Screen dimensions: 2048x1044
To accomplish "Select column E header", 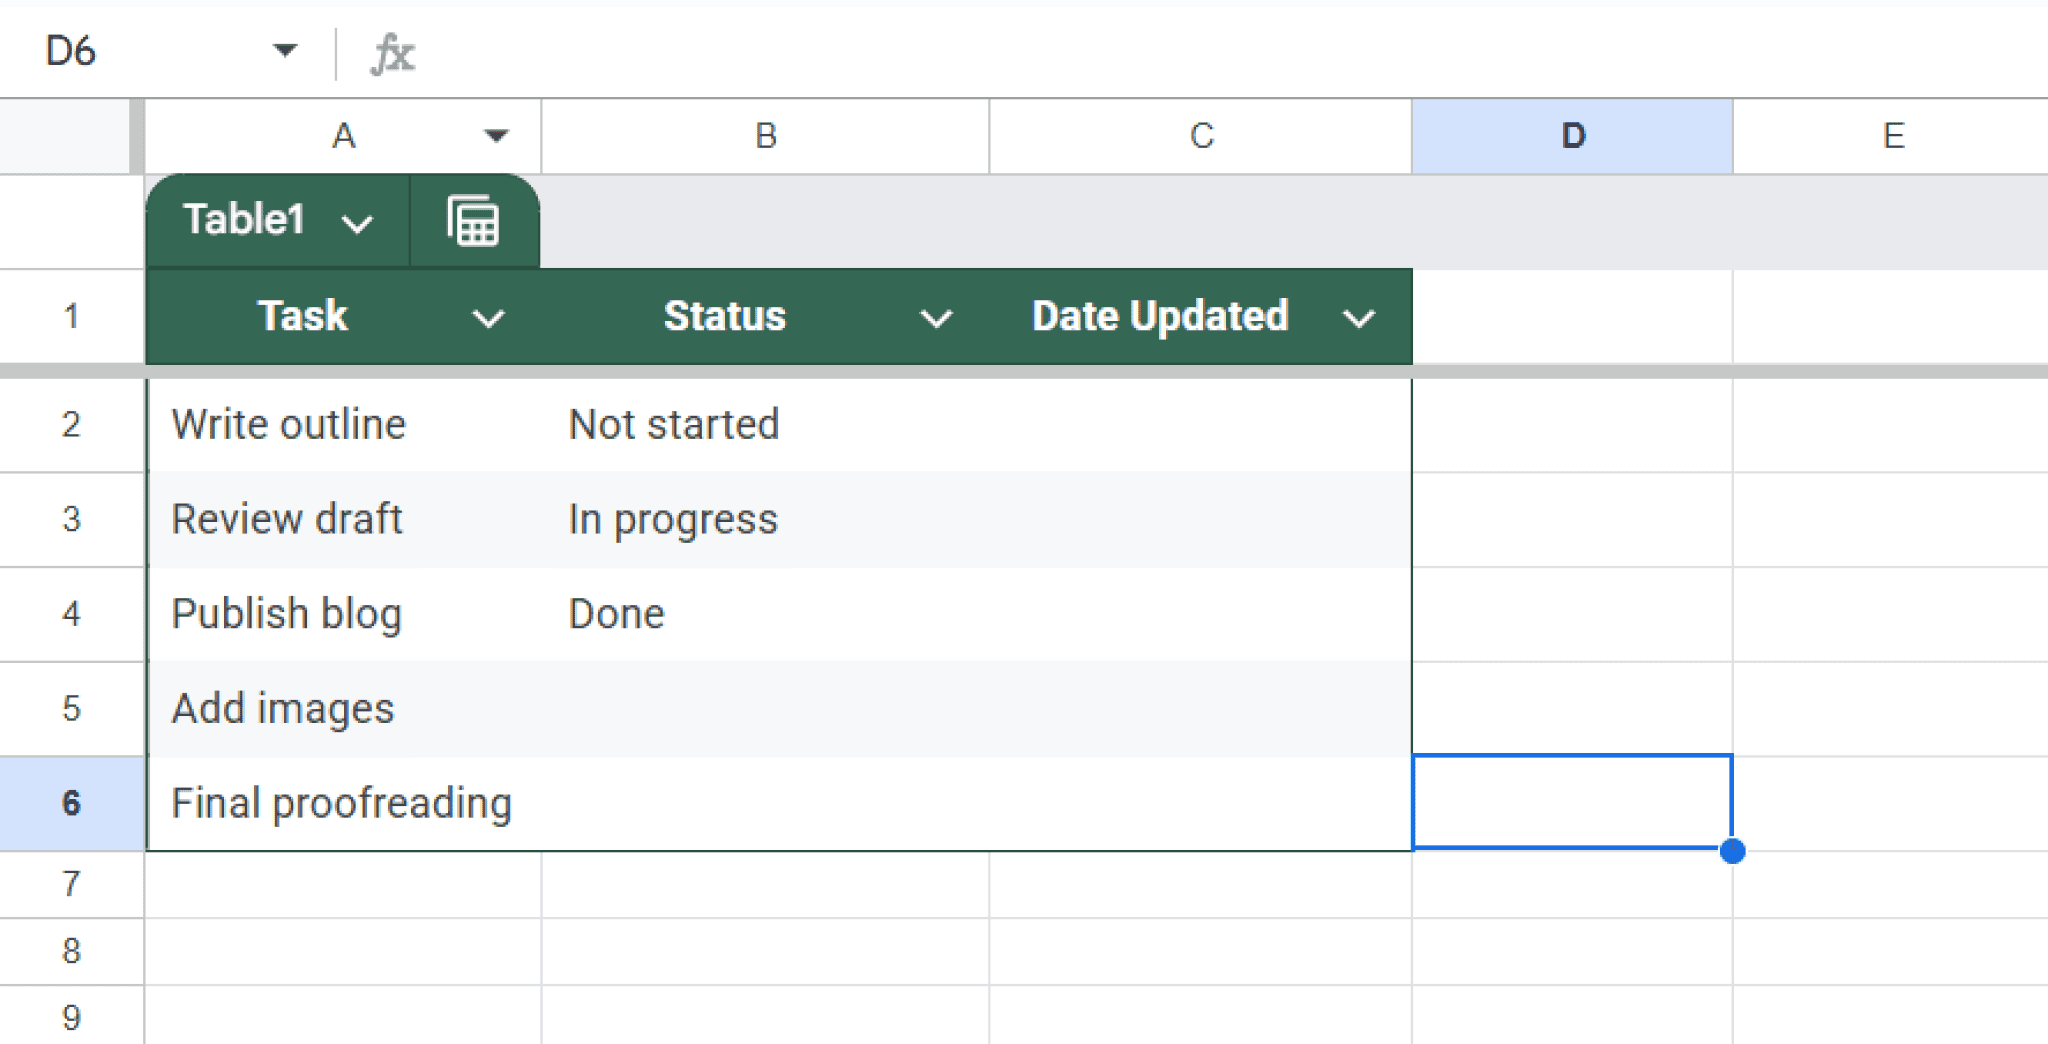I will click(x=1892, y=136).
